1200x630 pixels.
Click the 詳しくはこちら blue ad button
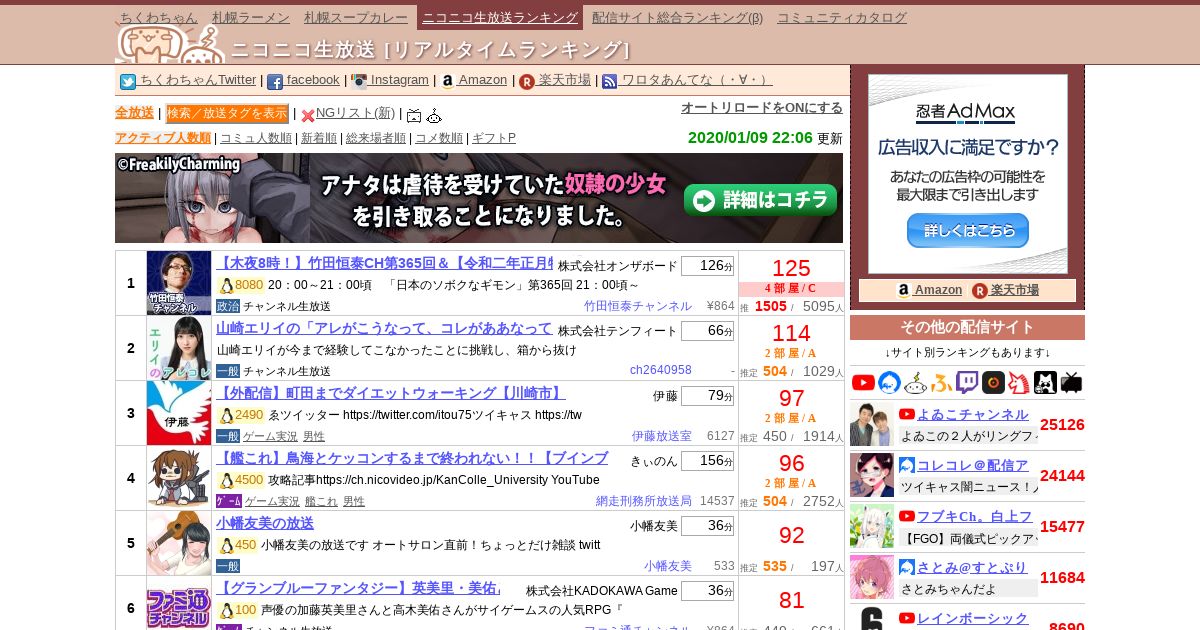pyautogui.click(x=967, y=230)
